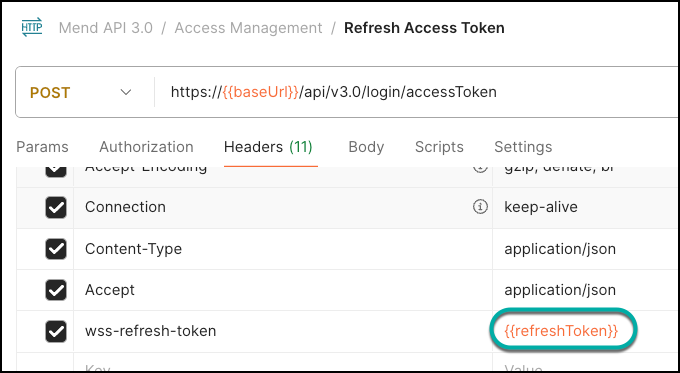Disable the Accept header checkbox

[56, 290]
